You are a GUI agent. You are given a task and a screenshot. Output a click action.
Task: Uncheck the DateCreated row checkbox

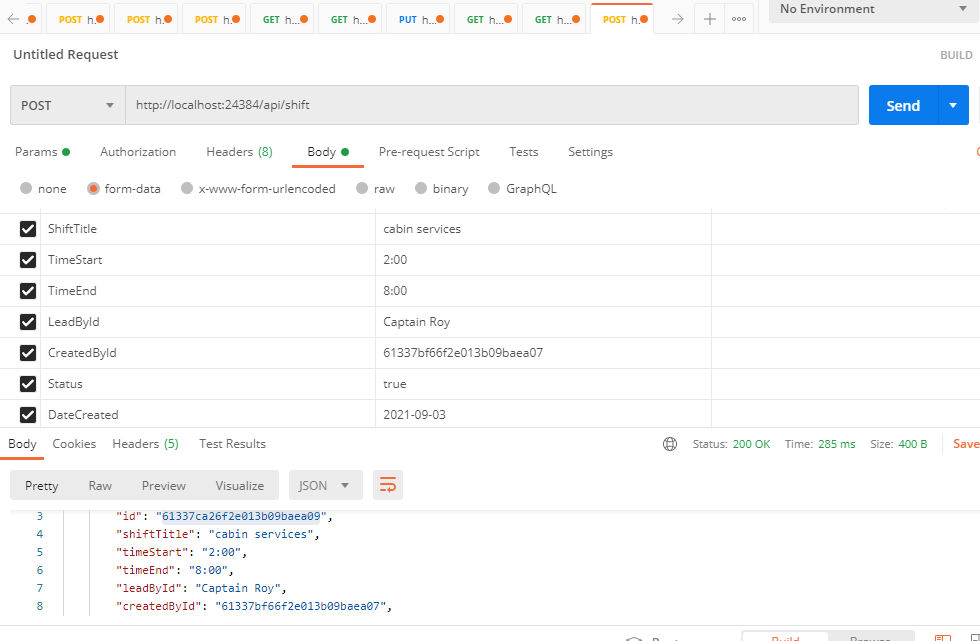28,415
